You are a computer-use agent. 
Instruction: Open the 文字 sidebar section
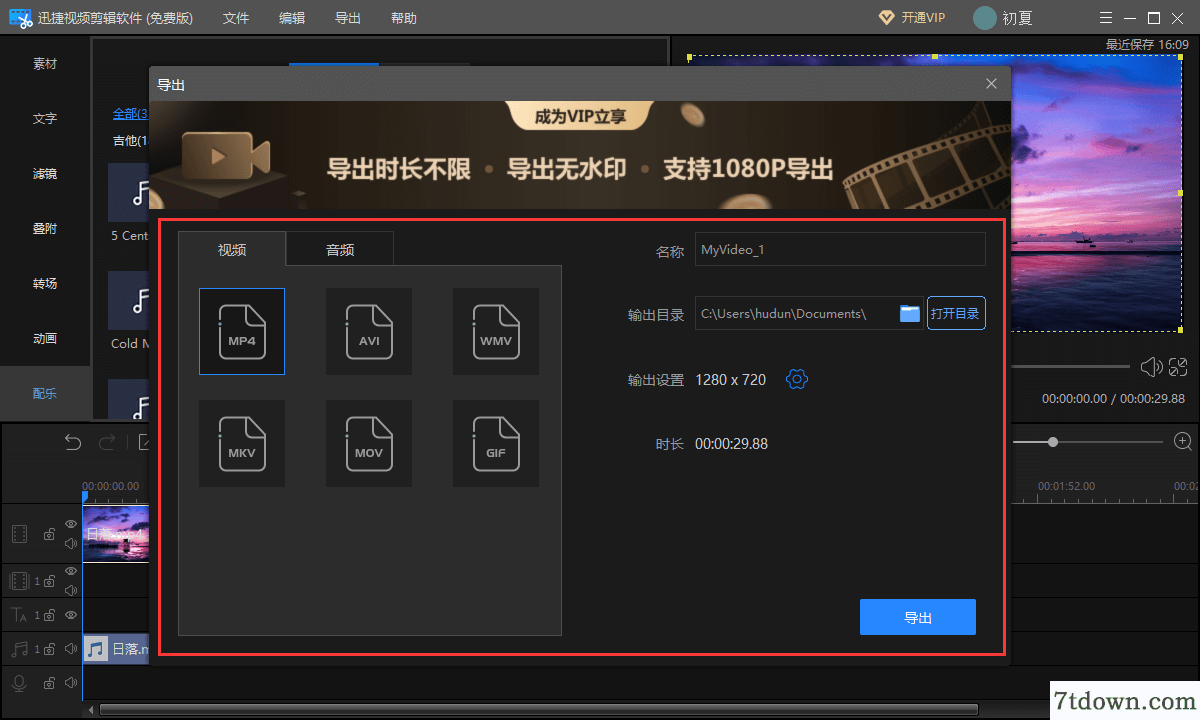coord(45,119)
